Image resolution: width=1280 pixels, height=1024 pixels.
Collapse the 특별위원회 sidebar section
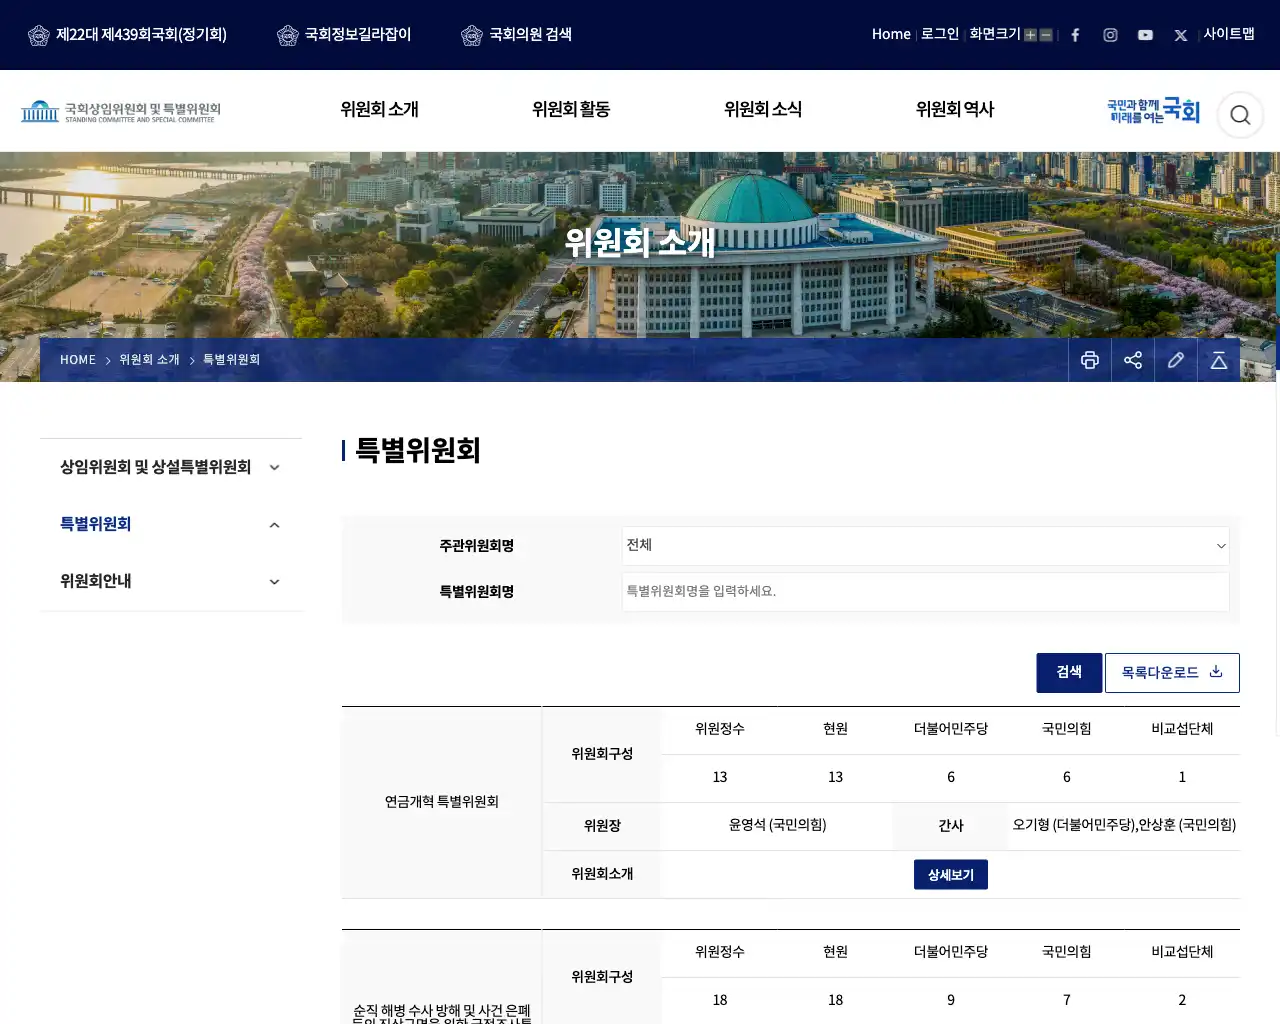(x=171, y=524)
